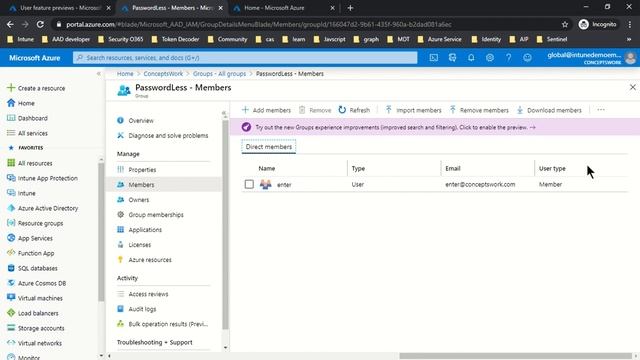The height and width of the screenshot is (360, 640).
Task: Open the Chrome three-dot menu
Action: pyautogui.click(x=630, y=24)
